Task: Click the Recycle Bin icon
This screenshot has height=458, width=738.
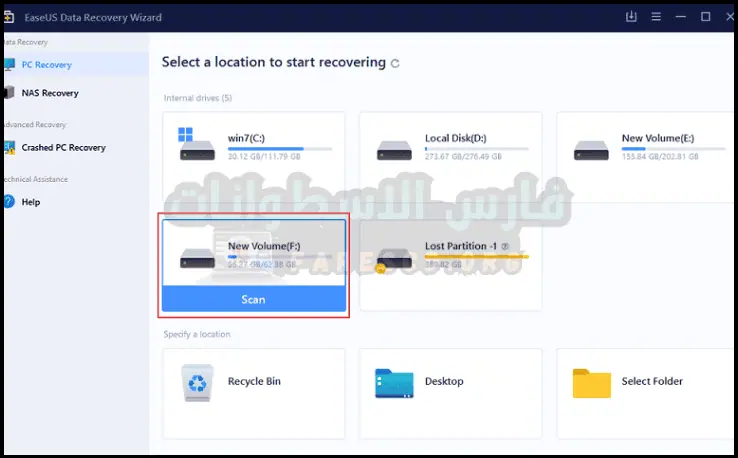Action: click(x=197, y=382)
